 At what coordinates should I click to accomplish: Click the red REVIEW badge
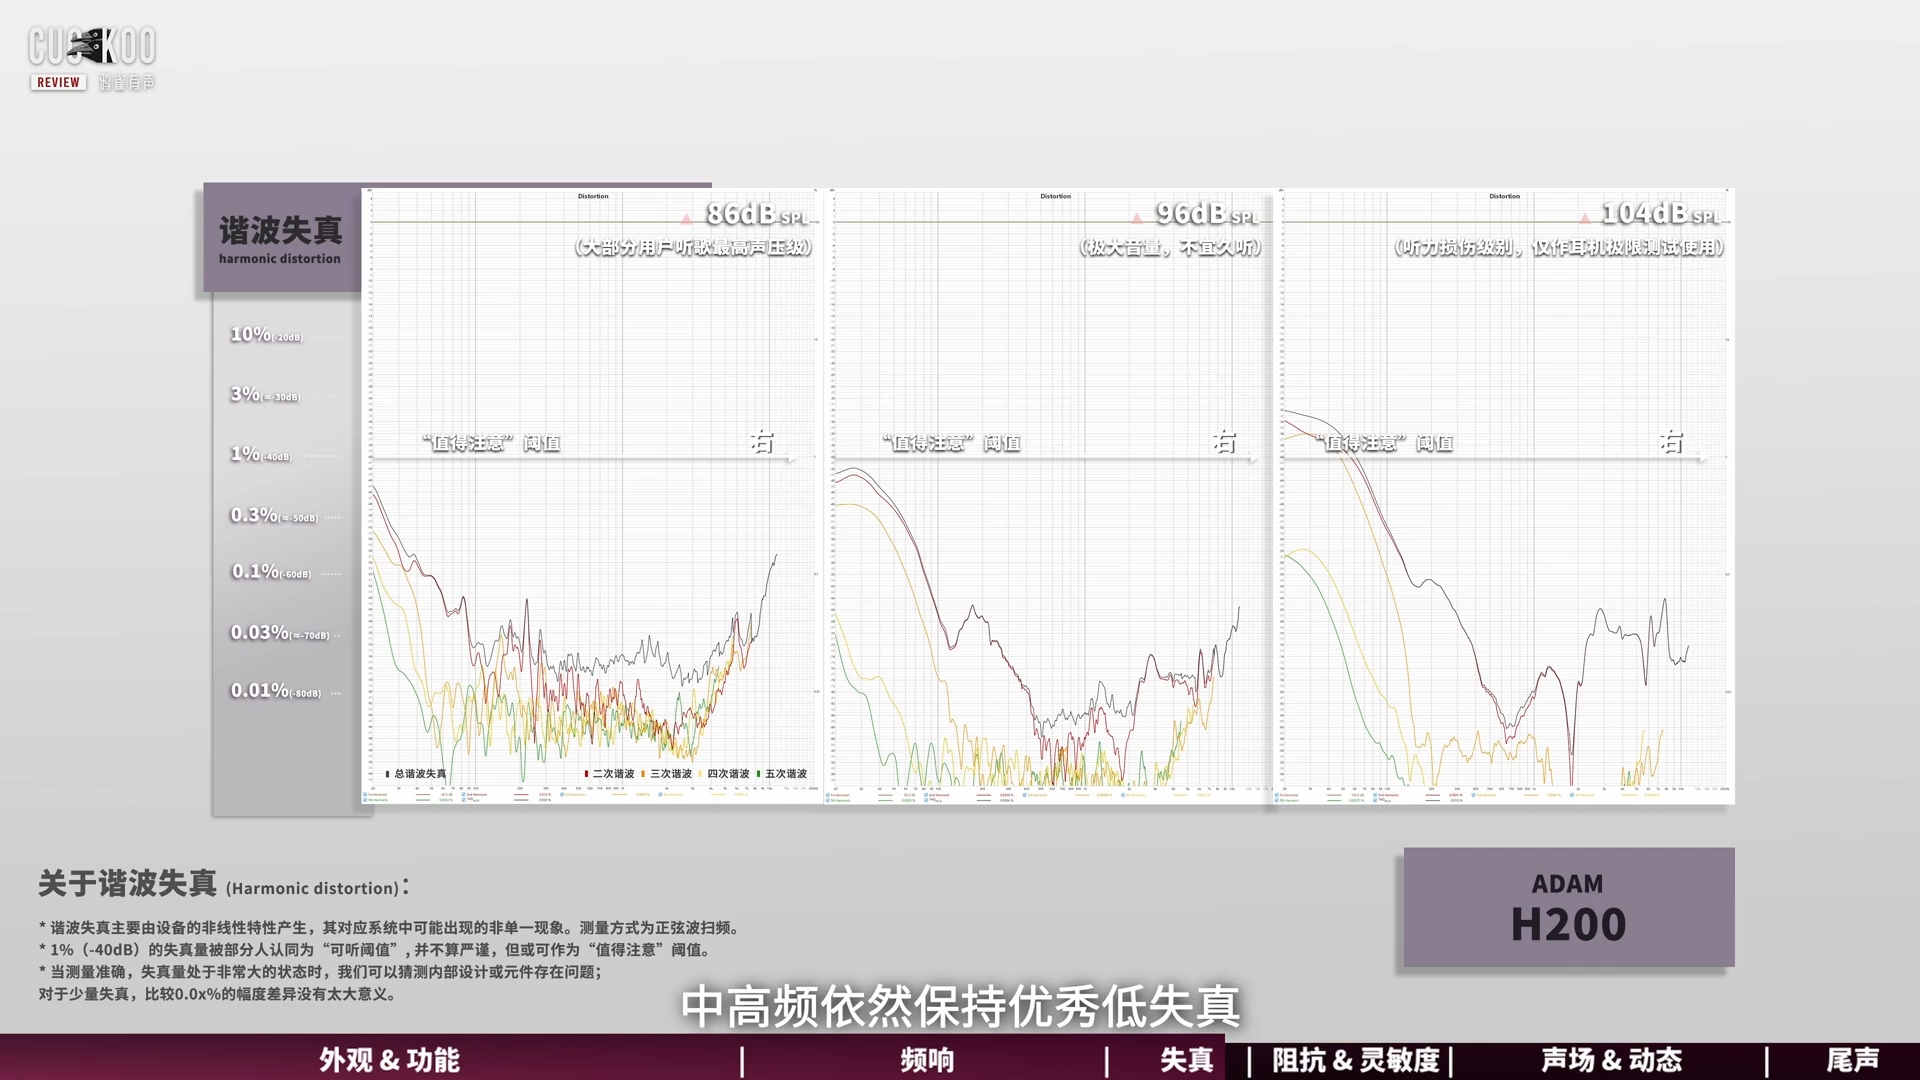[x=58, y=82]
